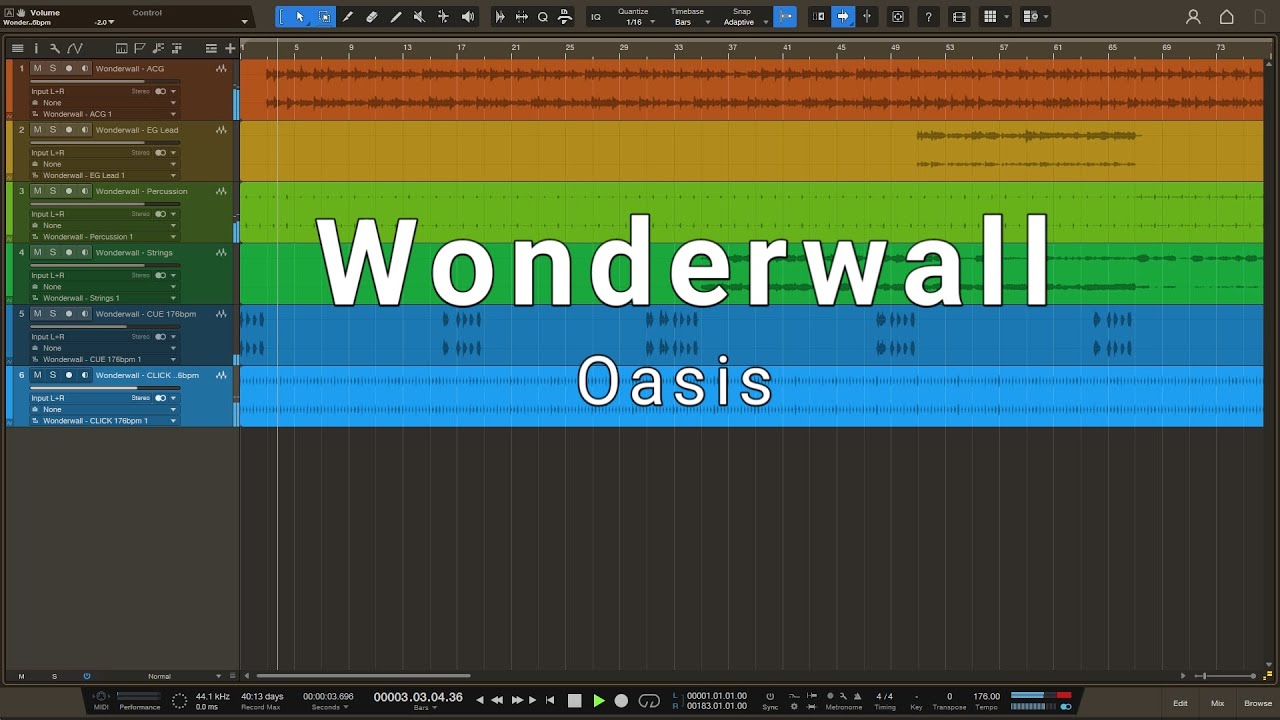
Task: Select the Eraser tool
Action: point(372,17)
